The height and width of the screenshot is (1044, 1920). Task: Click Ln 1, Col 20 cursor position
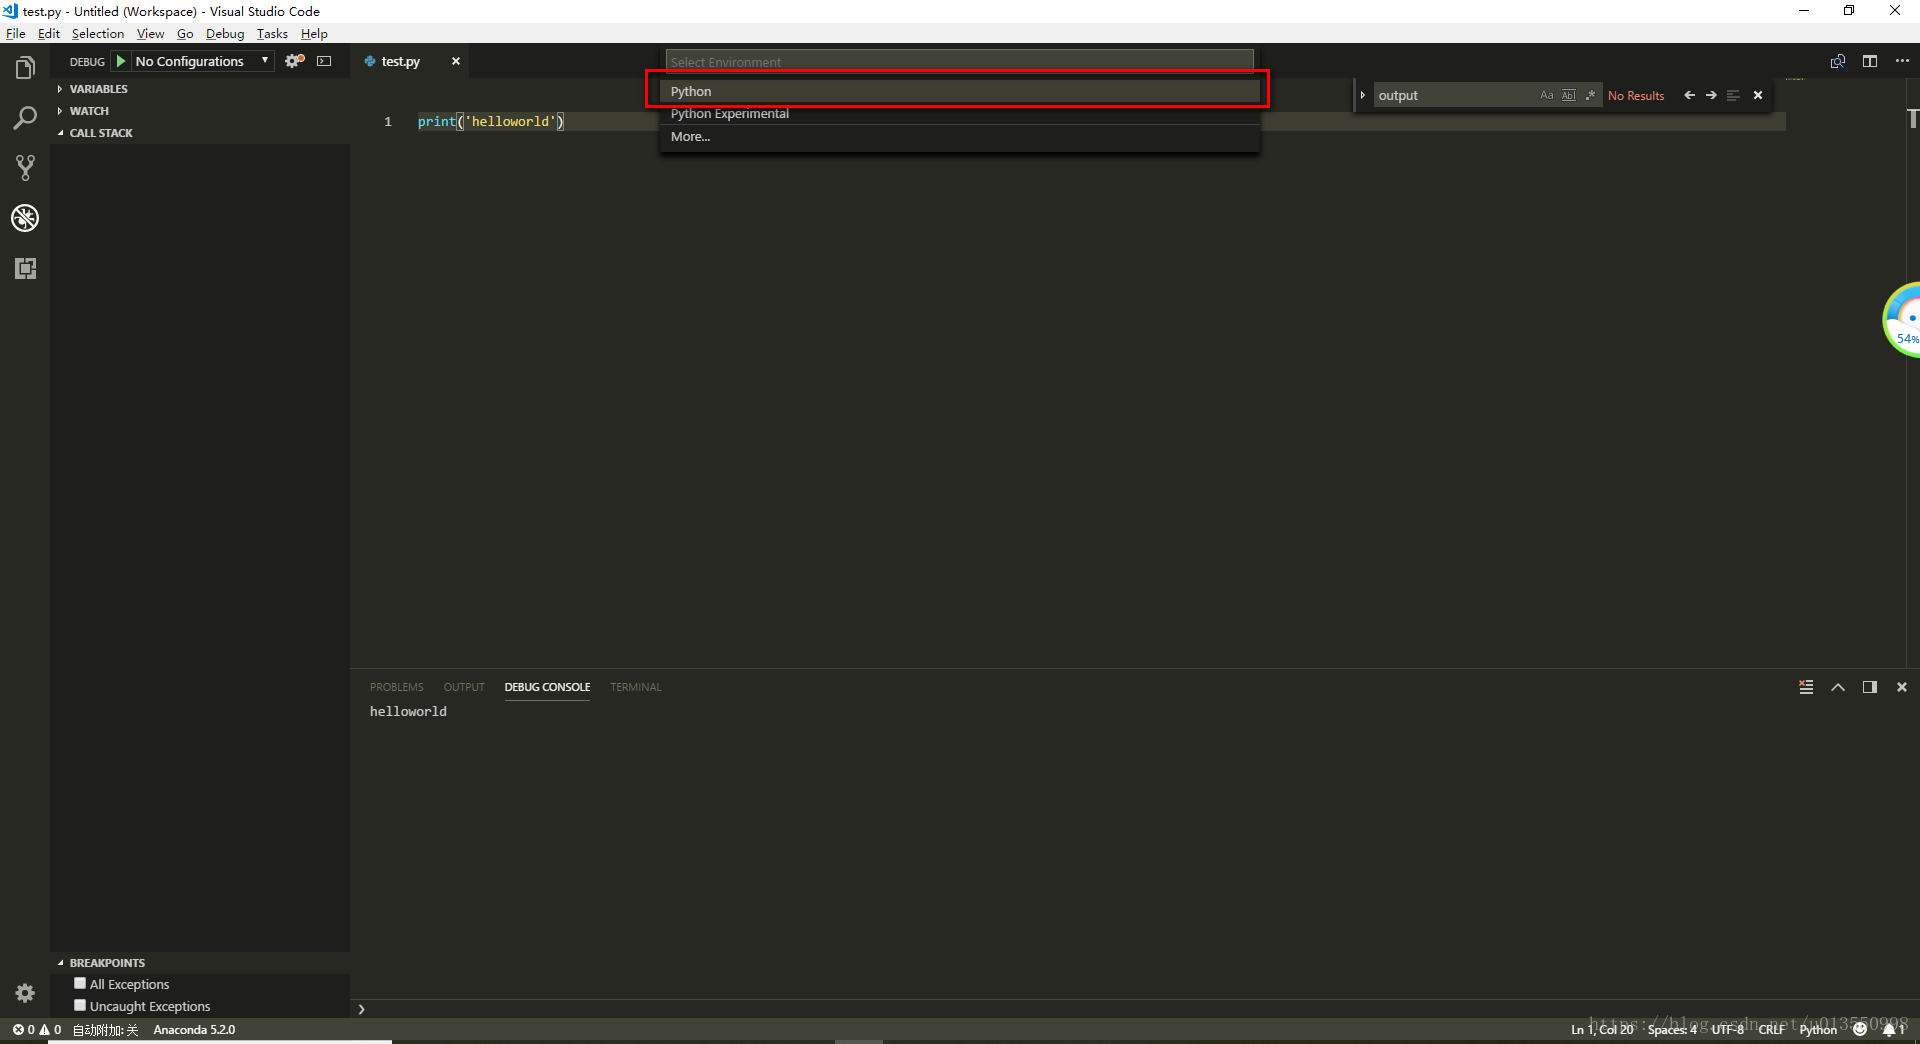(1602, 1029)
